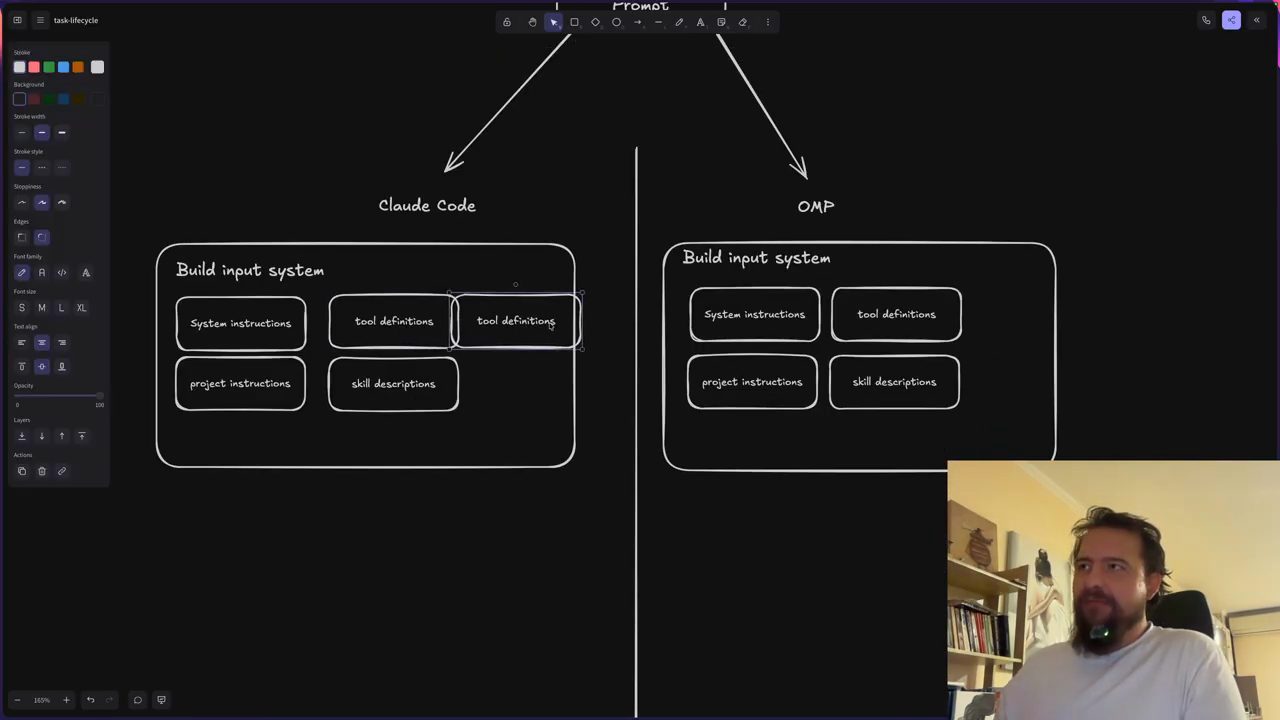Set bold stroke width
The image size is (1280, 720).
click(42, 132)
